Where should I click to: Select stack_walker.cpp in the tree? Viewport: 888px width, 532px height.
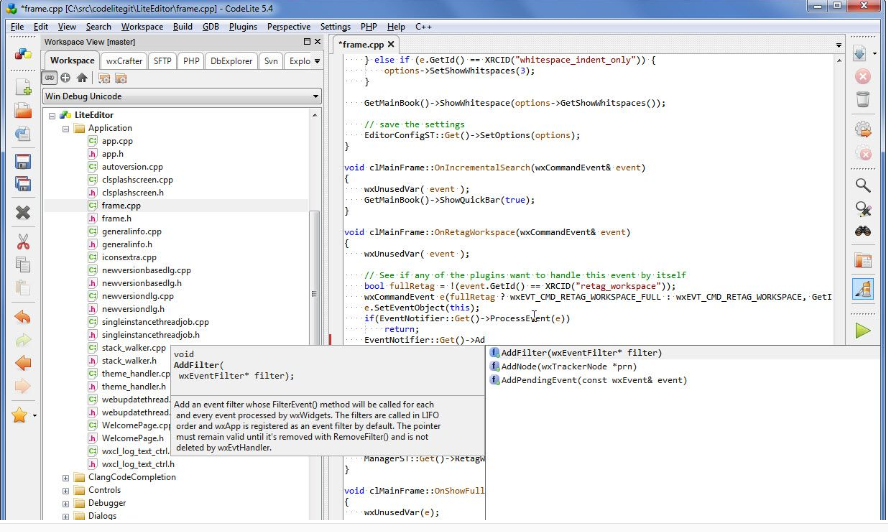click(x=134, y=348)
